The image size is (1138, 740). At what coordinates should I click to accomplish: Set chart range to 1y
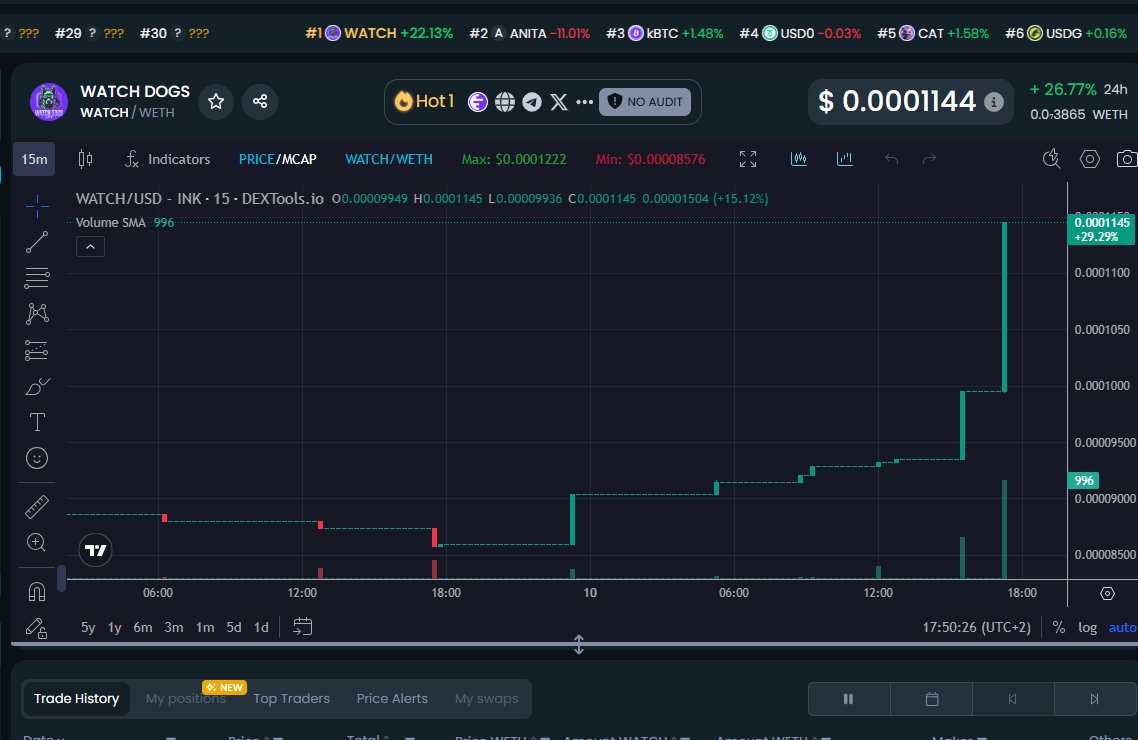point(115,628)
